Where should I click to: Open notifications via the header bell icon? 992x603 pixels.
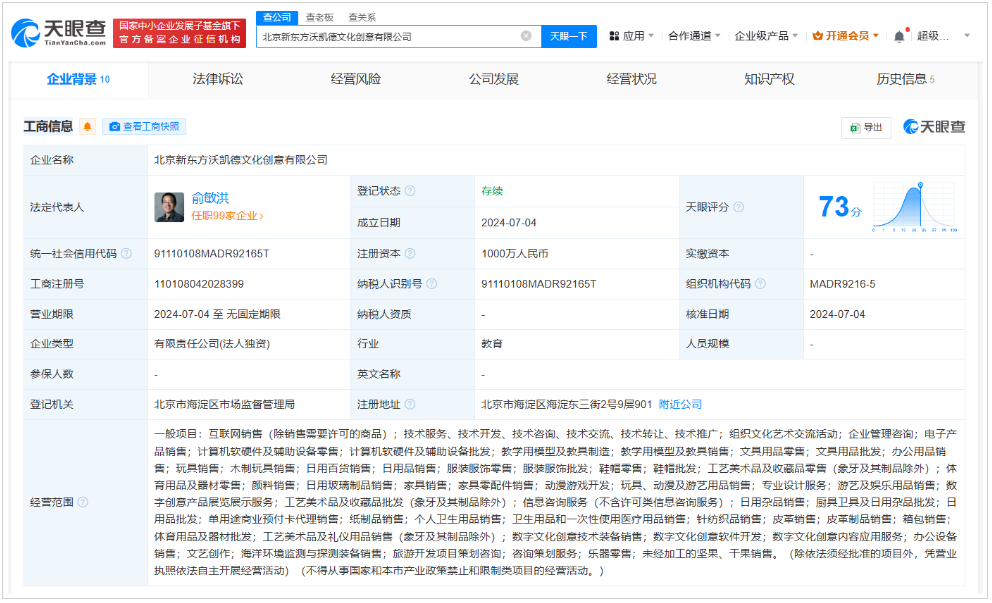pyautogui.click(x=899, y=36)
